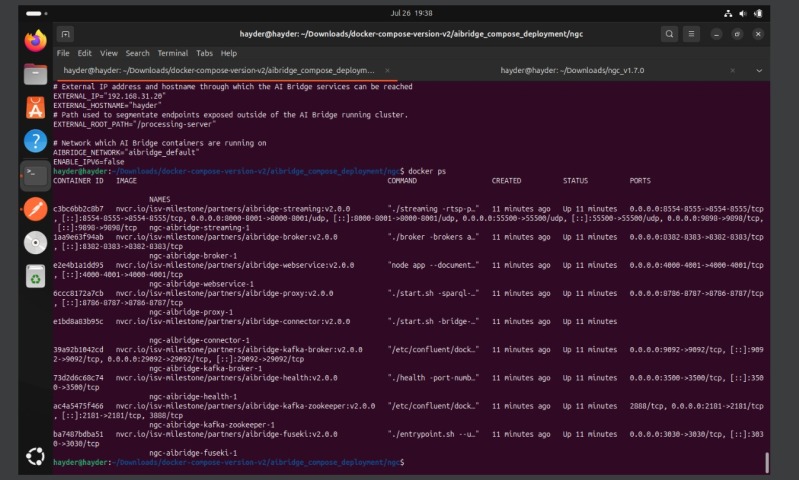
Task: Click the new tab icon in terminal header
Action: pos(66,34)
